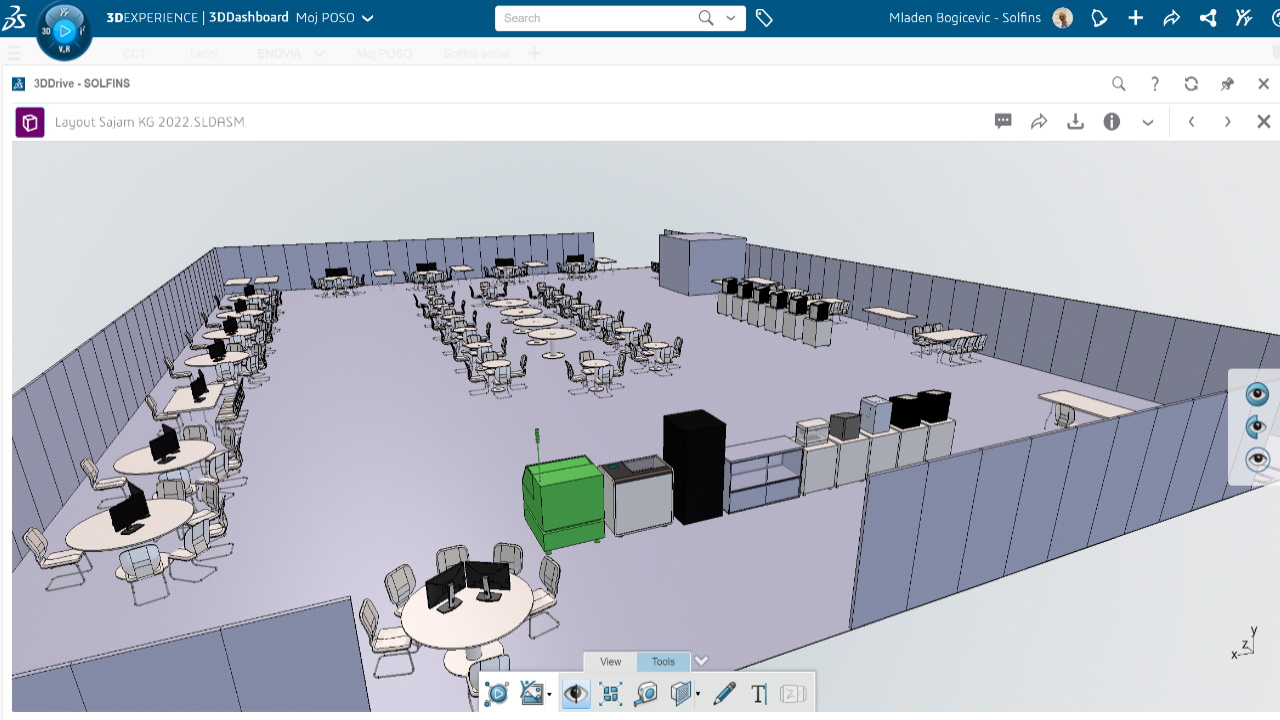Download the Layout Sajam file

click(x=1075, y=122)
